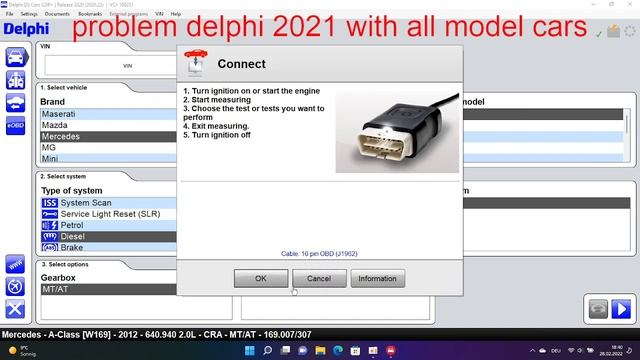The height and width of the screenshot is (360, 640).
Task: Open the compass help sidebar icon
Action: tap(15, 287)
